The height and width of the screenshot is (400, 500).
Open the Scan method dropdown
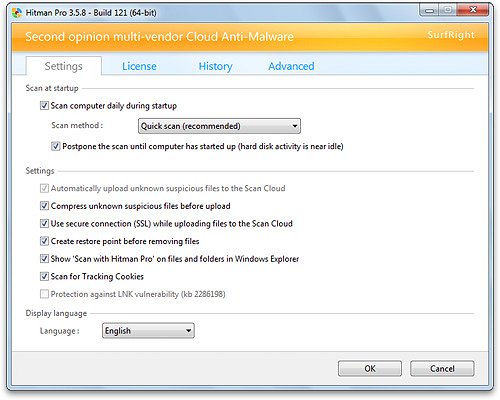tap(219, 126)
